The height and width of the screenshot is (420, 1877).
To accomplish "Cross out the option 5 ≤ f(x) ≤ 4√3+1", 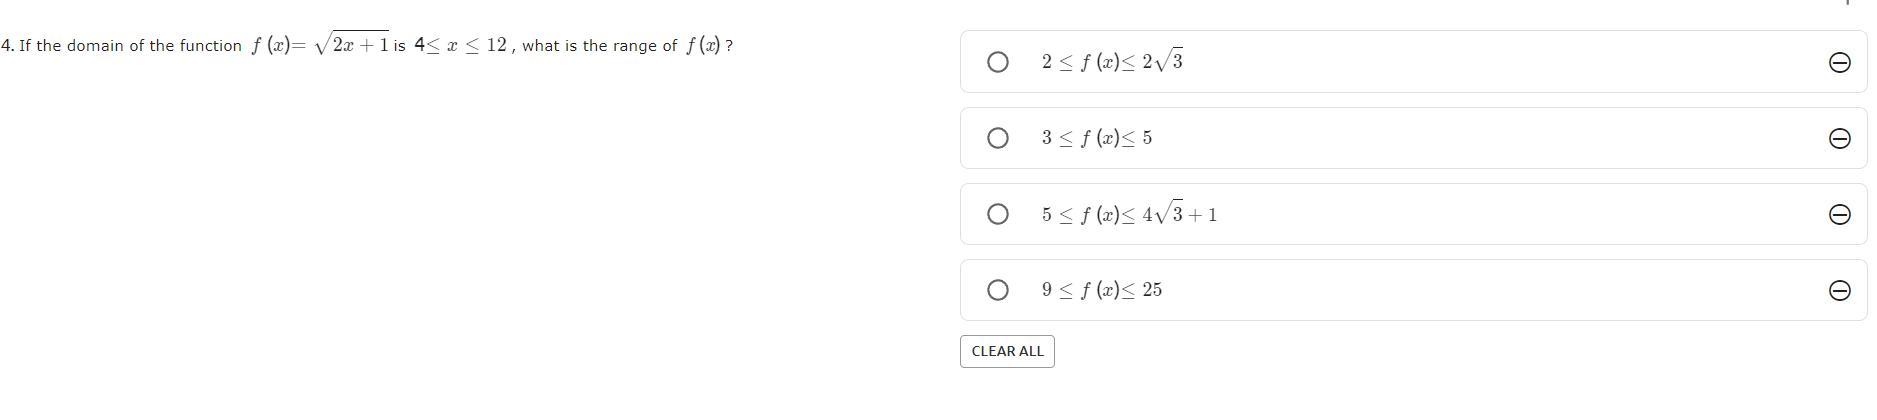I will (x=1838, y=215).
